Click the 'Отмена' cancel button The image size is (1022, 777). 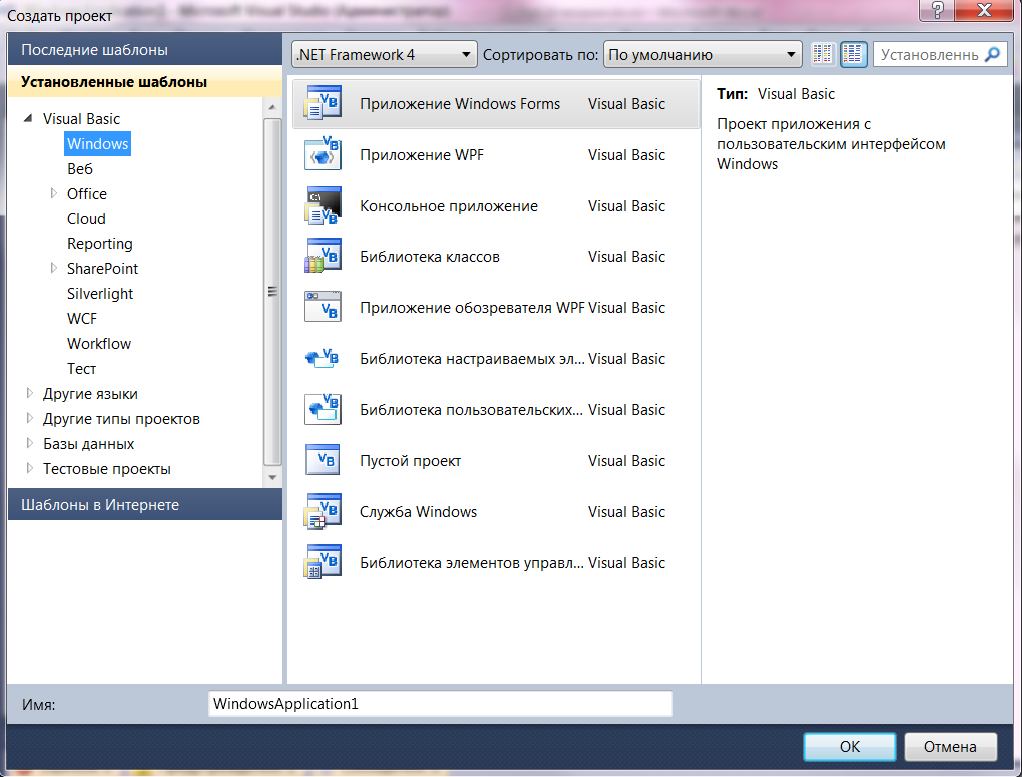(950, 746)
